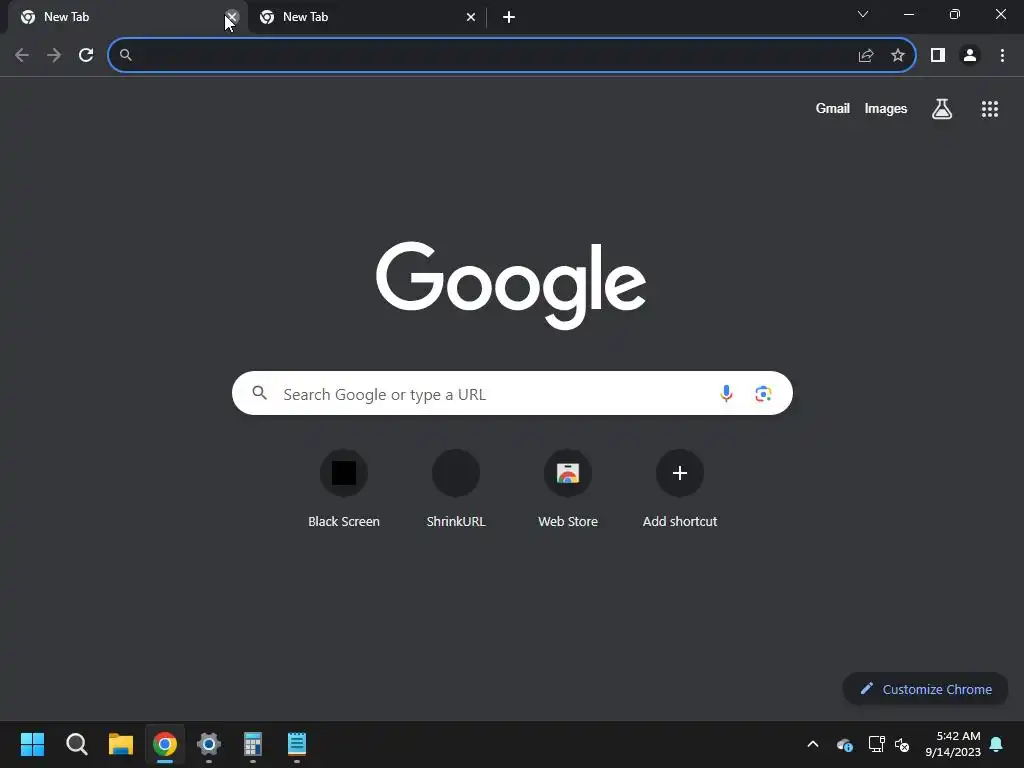Screen dimensions: 1024x768
Task: Open the Black Screen shortcut
Action: (x=344, y=488)
